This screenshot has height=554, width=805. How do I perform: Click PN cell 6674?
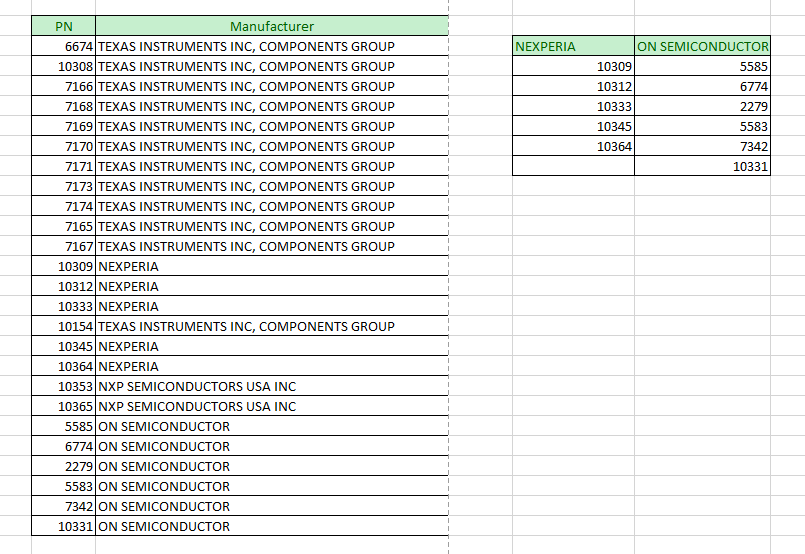64,46
